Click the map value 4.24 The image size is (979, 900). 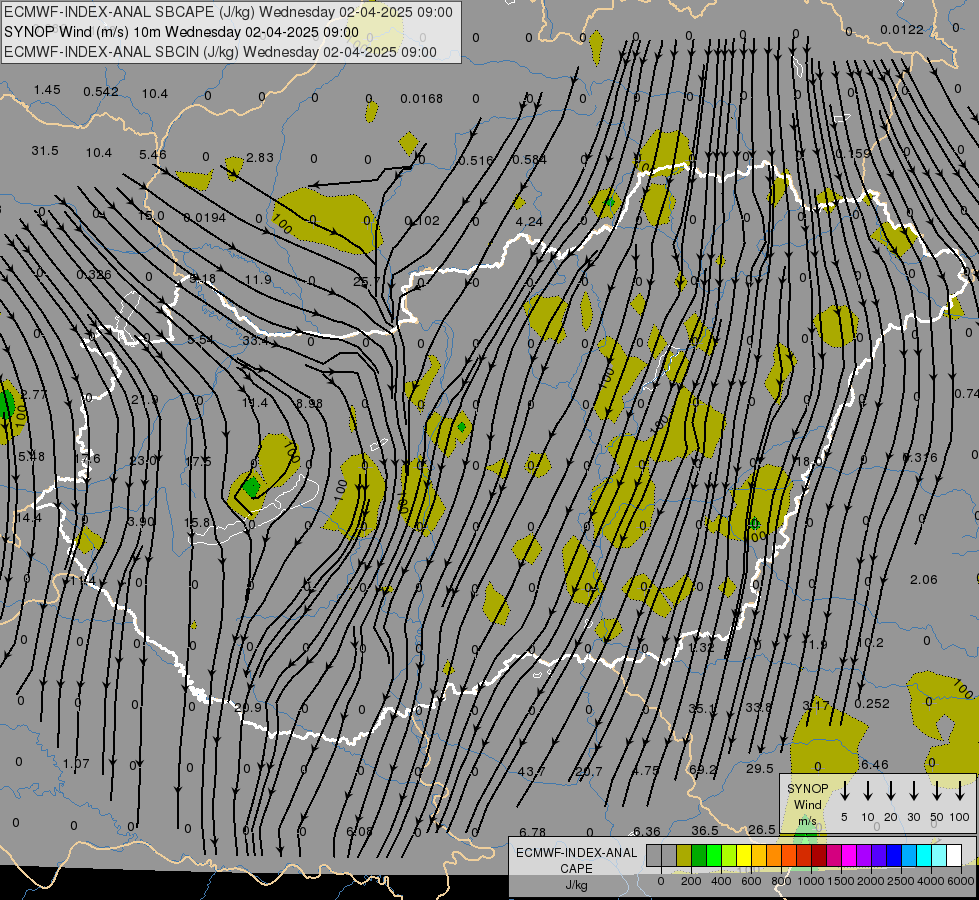pos(529,222)
